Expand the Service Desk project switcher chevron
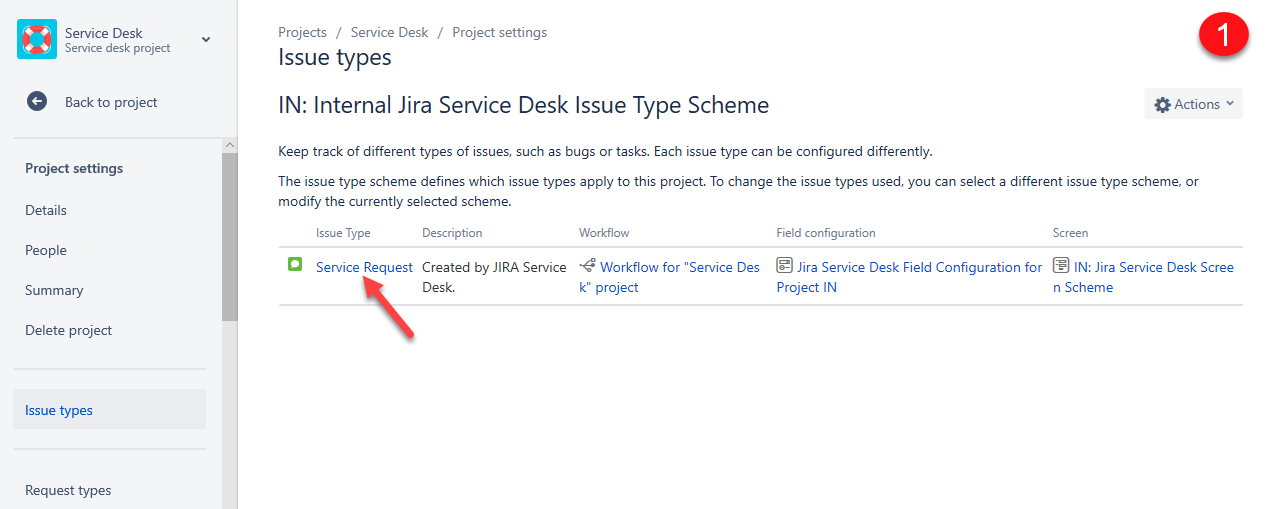 [x=206, y=40]
